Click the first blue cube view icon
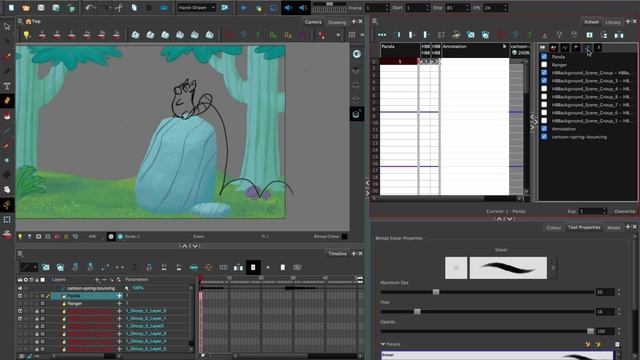Image resolution: width=640 pixels, height=360 pixels. click(136, 35)
